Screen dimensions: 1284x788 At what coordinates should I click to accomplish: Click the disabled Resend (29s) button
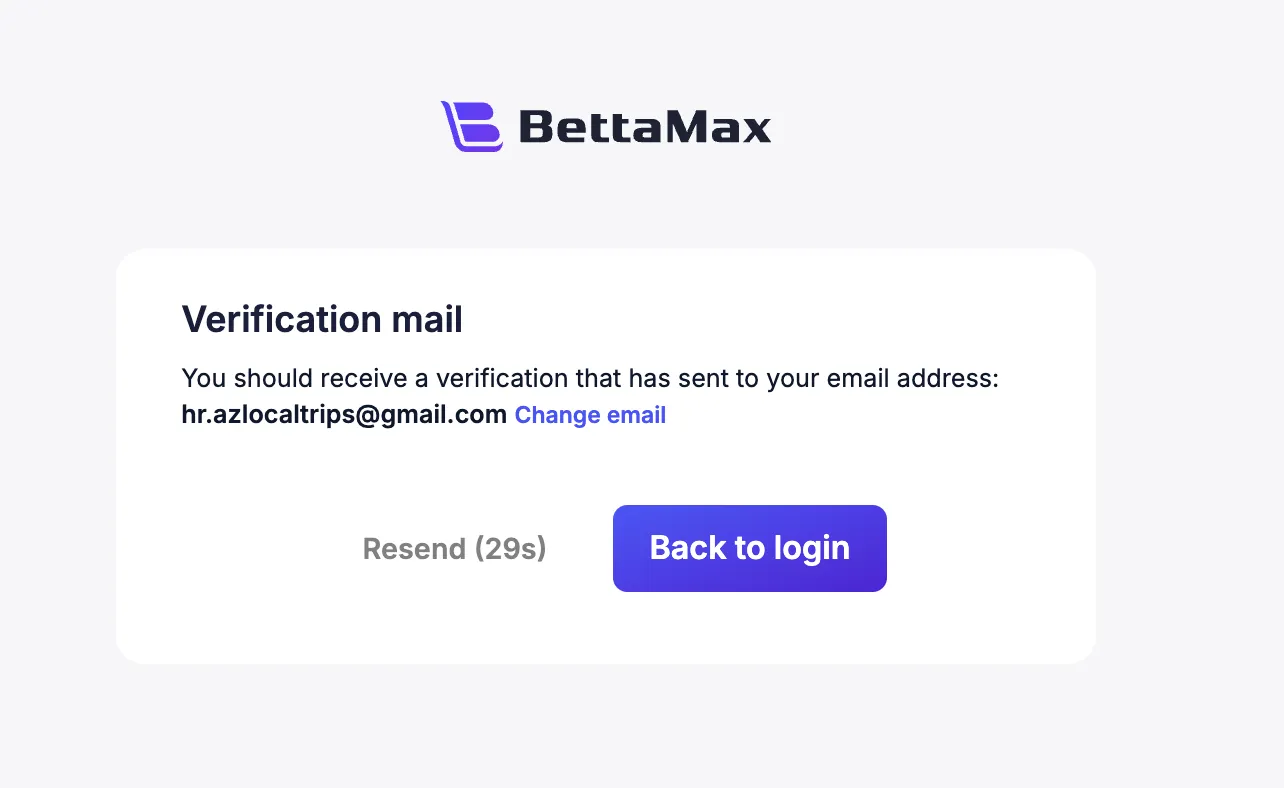(454, 549)
